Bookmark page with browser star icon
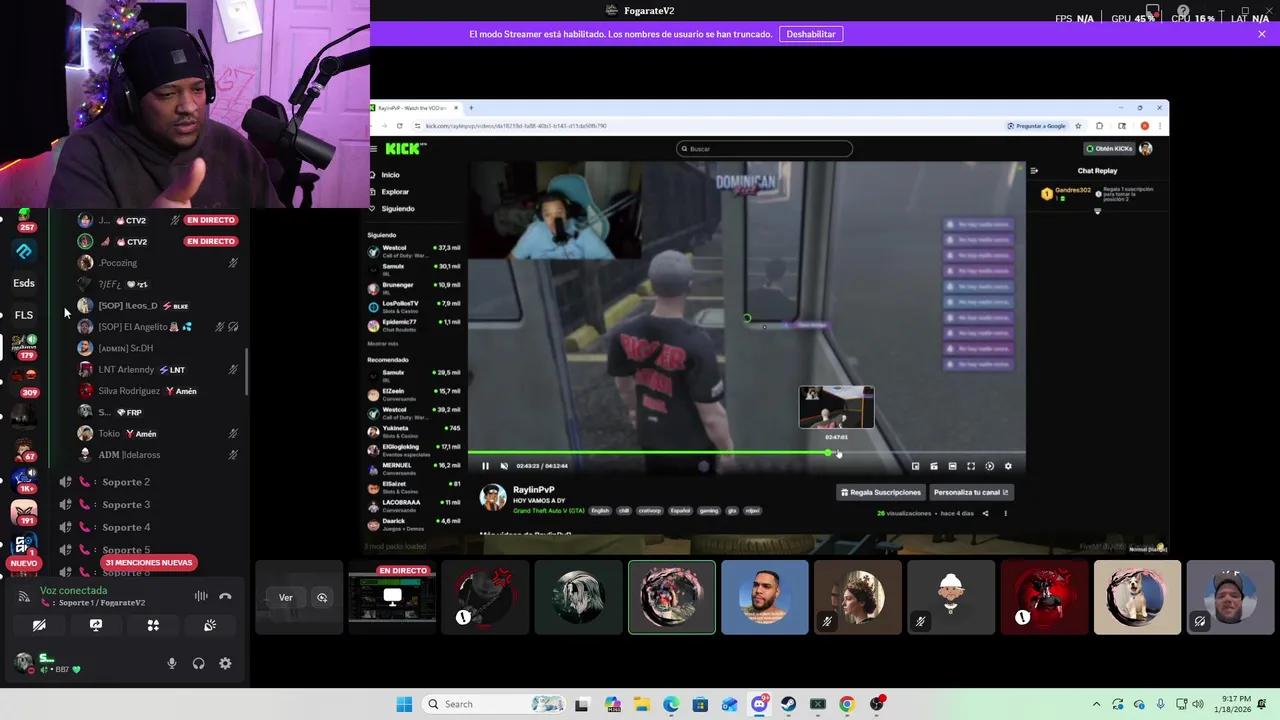The height and width of the screenshot is (720, 1280). [1078, 126]
